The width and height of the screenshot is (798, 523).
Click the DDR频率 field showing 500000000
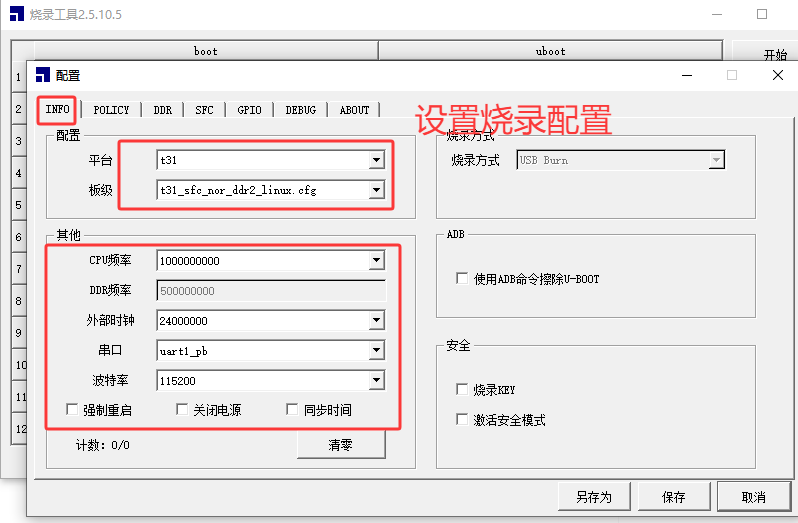click(x=271, y=290)
